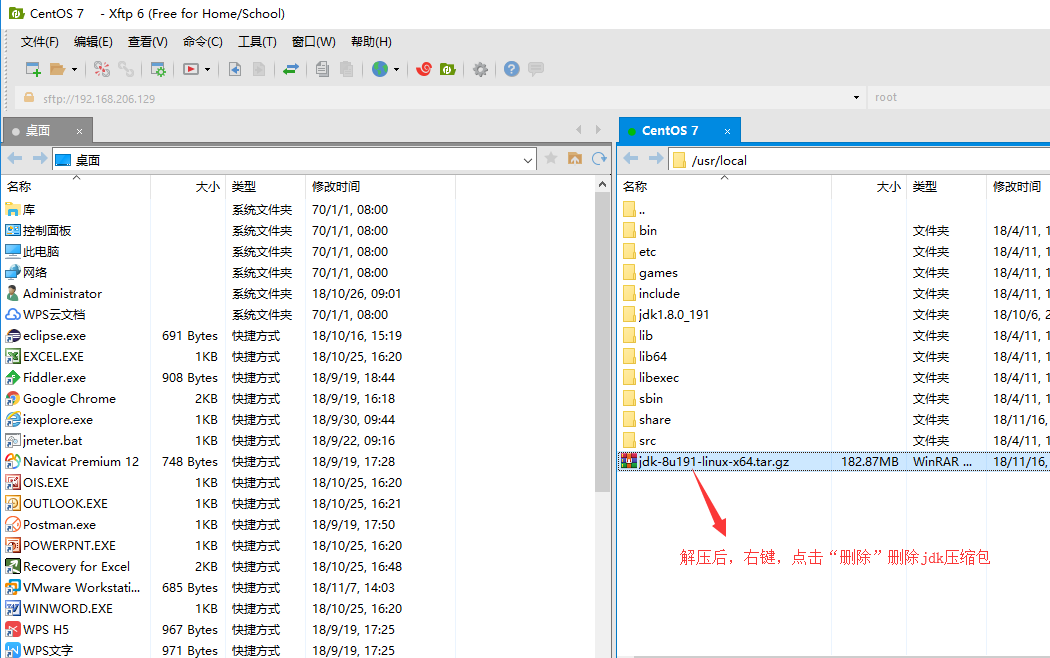Open the 帮助(H) menu
The height and width of the screenshot is (658, 1050).
[371, 42]
